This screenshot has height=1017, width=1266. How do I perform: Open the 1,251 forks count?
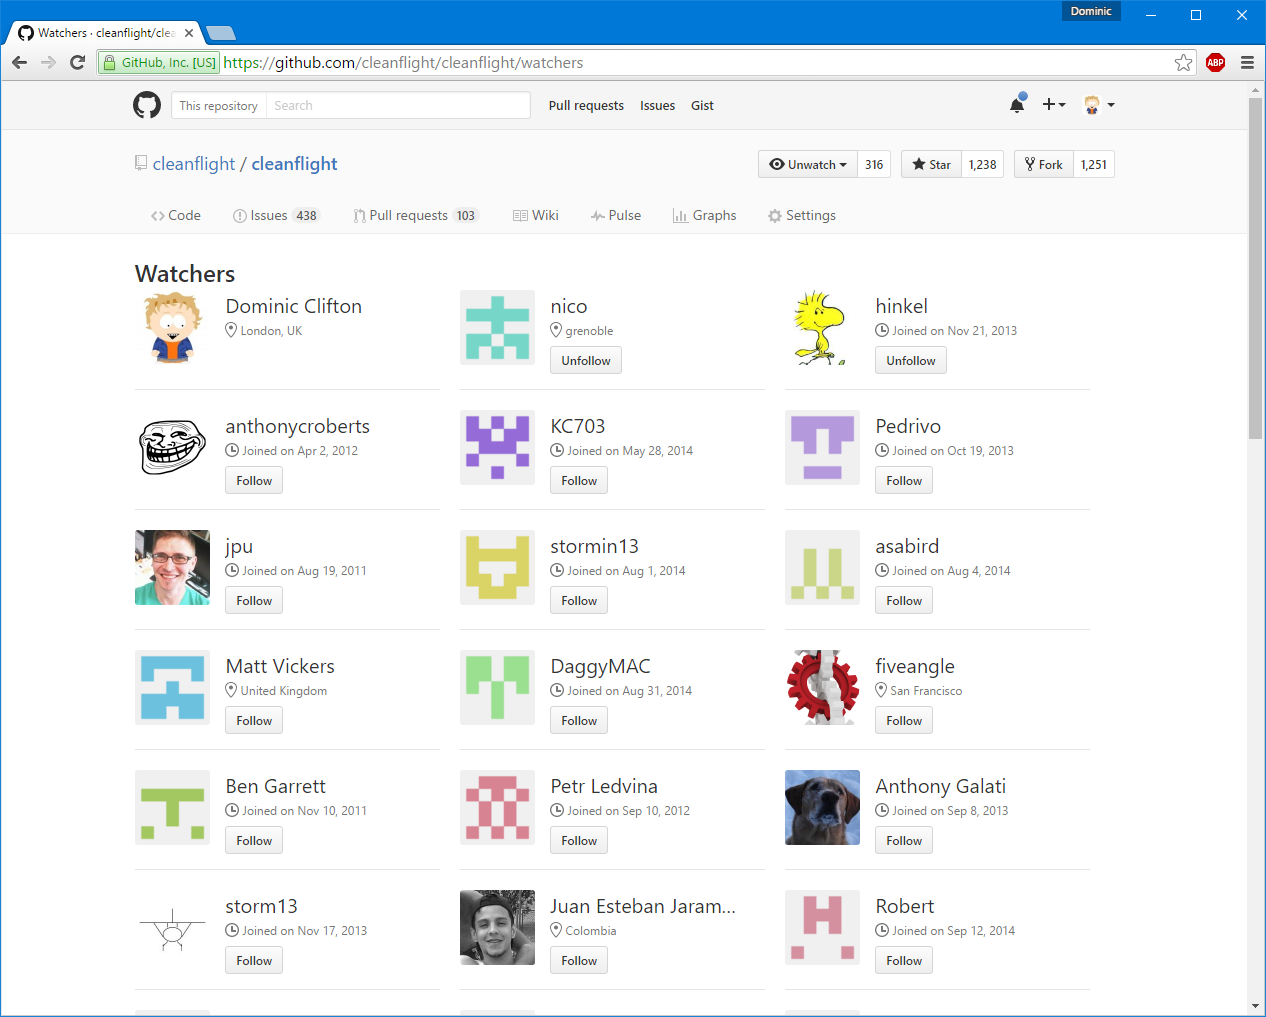click(x=1094, y=164)
